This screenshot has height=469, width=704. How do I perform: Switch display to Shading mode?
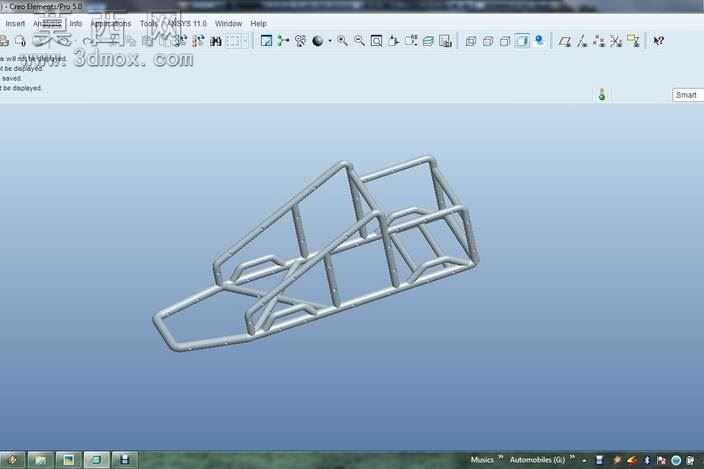(x=522, y=41)
